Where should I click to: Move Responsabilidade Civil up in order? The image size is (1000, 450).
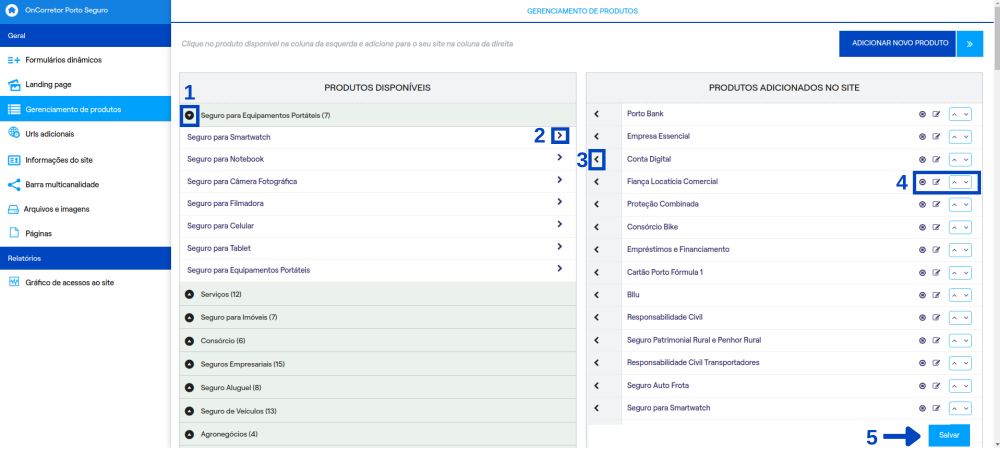(955, 317)
